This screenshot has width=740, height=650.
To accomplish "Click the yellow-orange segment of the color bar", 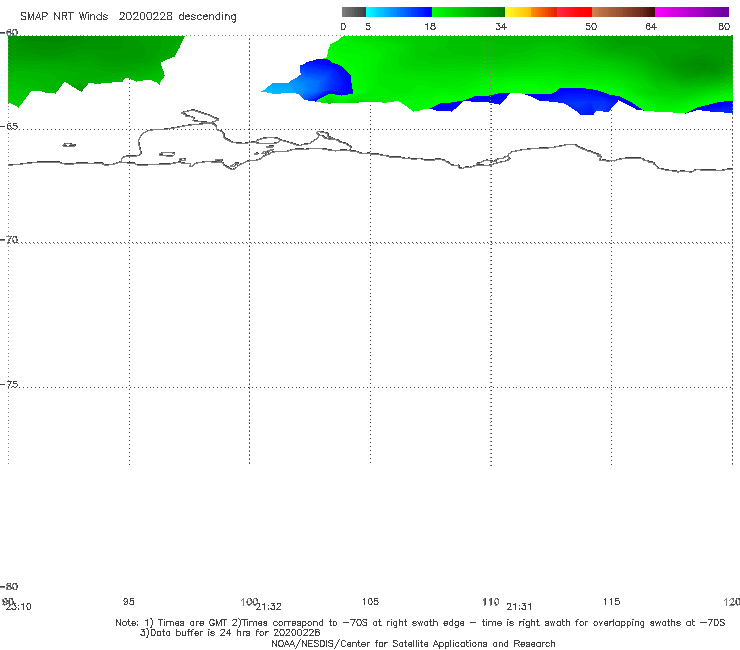I will [x=530, y=12].
